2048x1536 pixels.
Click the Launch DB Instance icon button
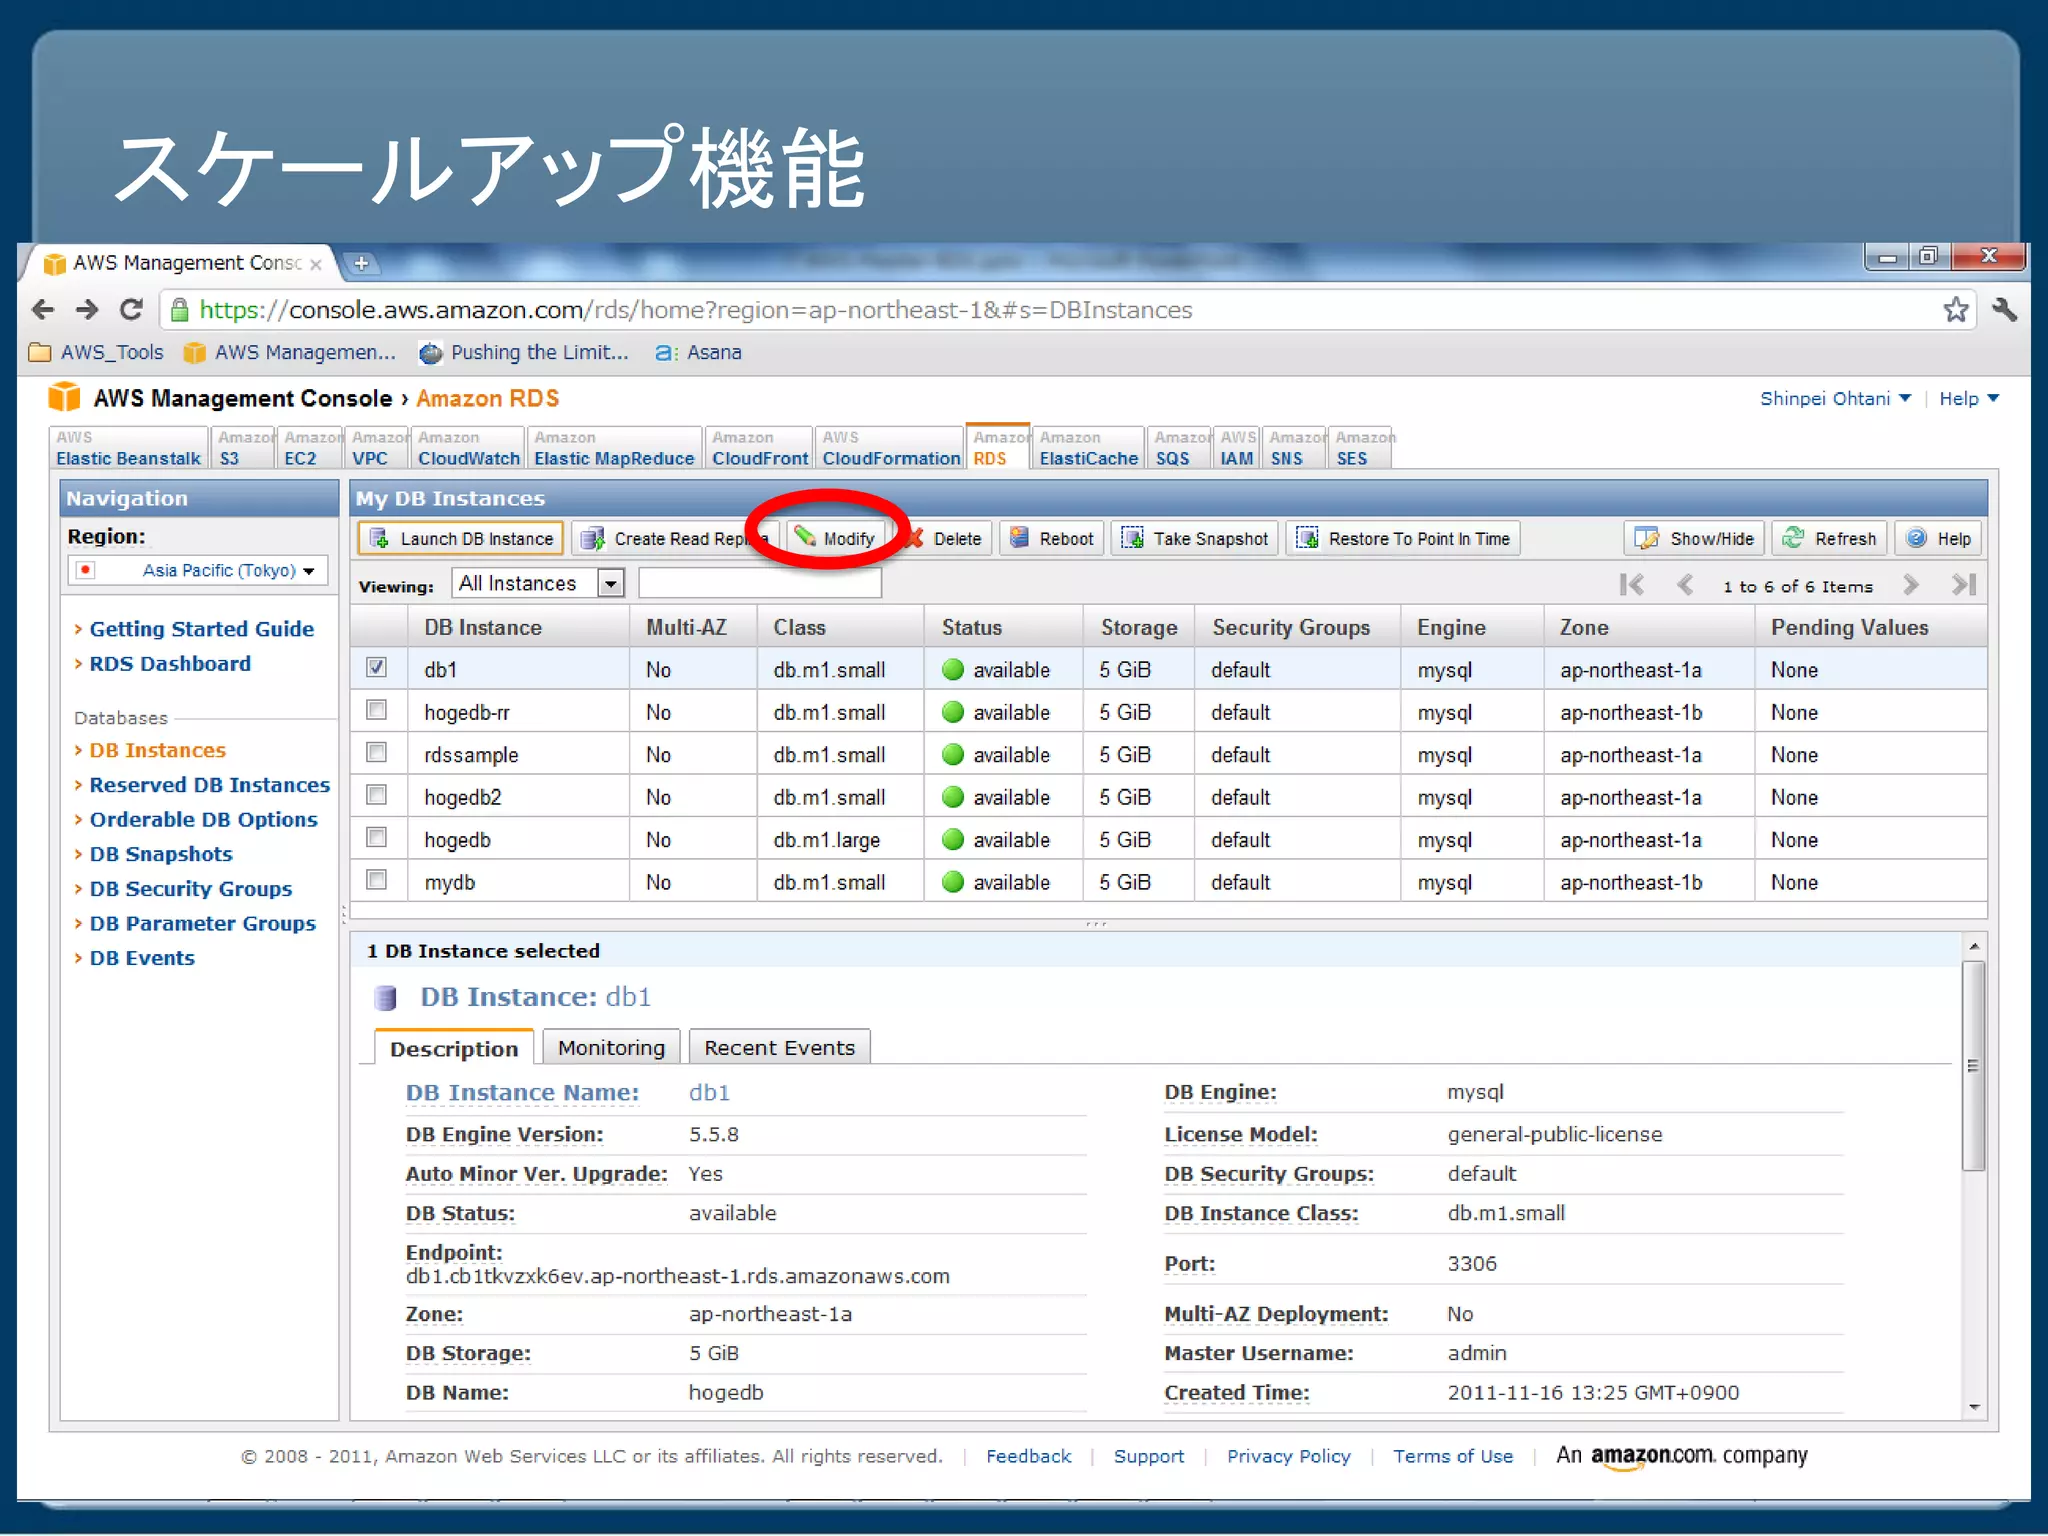380,539
